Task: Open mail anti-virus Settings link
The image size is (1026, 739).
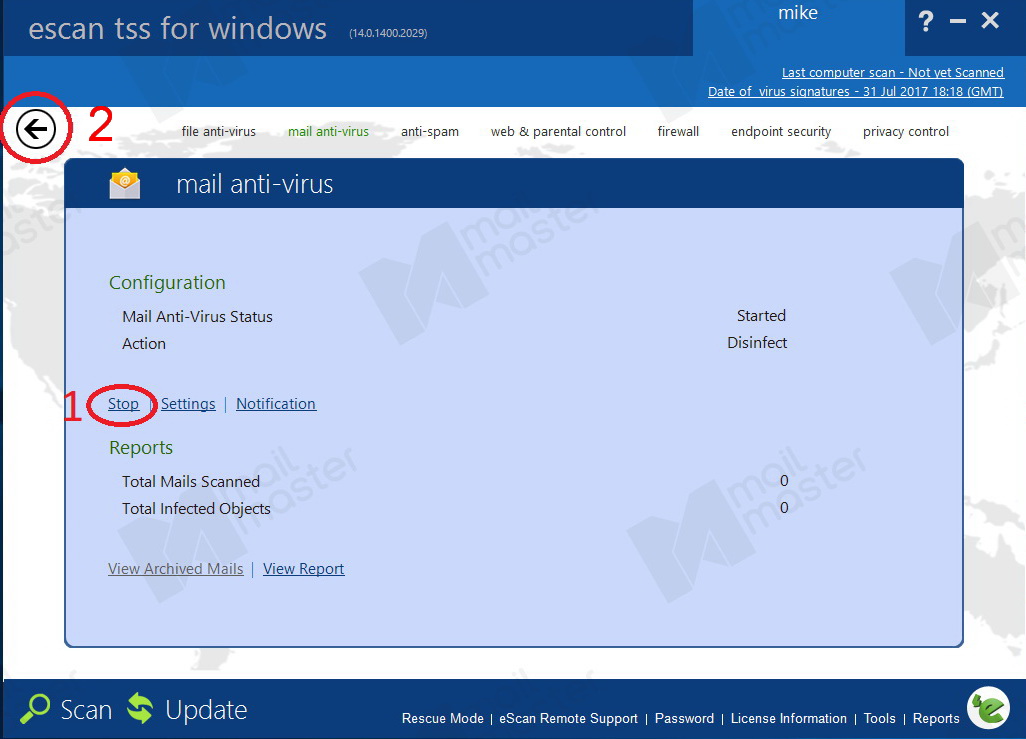Action: click(188, 404)
